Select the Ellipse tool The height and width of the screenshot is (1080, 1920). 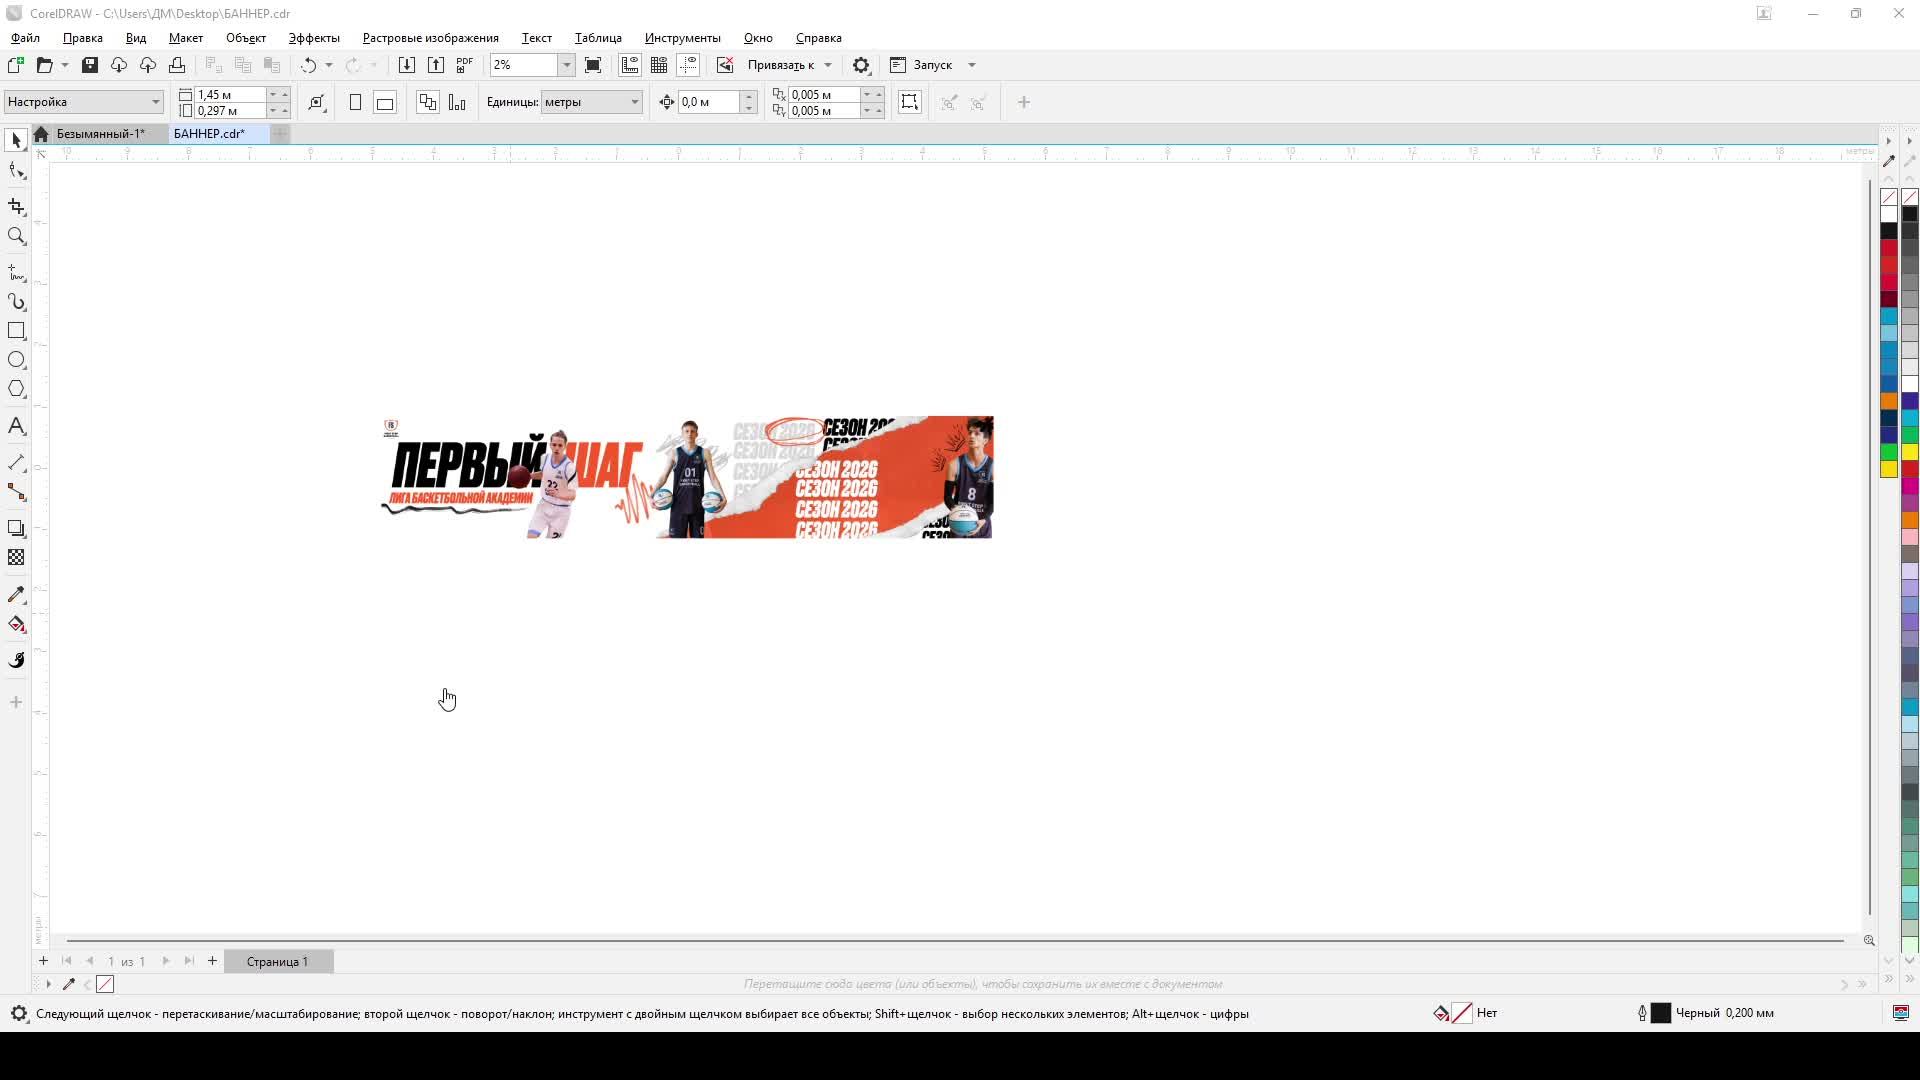click(16, 360)
